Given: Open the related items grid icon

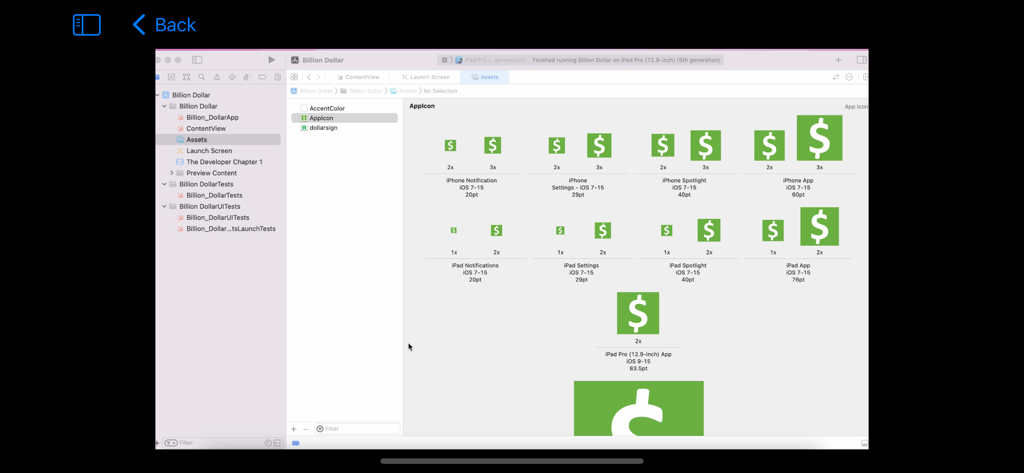Looking at the screenshot, I should [294, 77].
